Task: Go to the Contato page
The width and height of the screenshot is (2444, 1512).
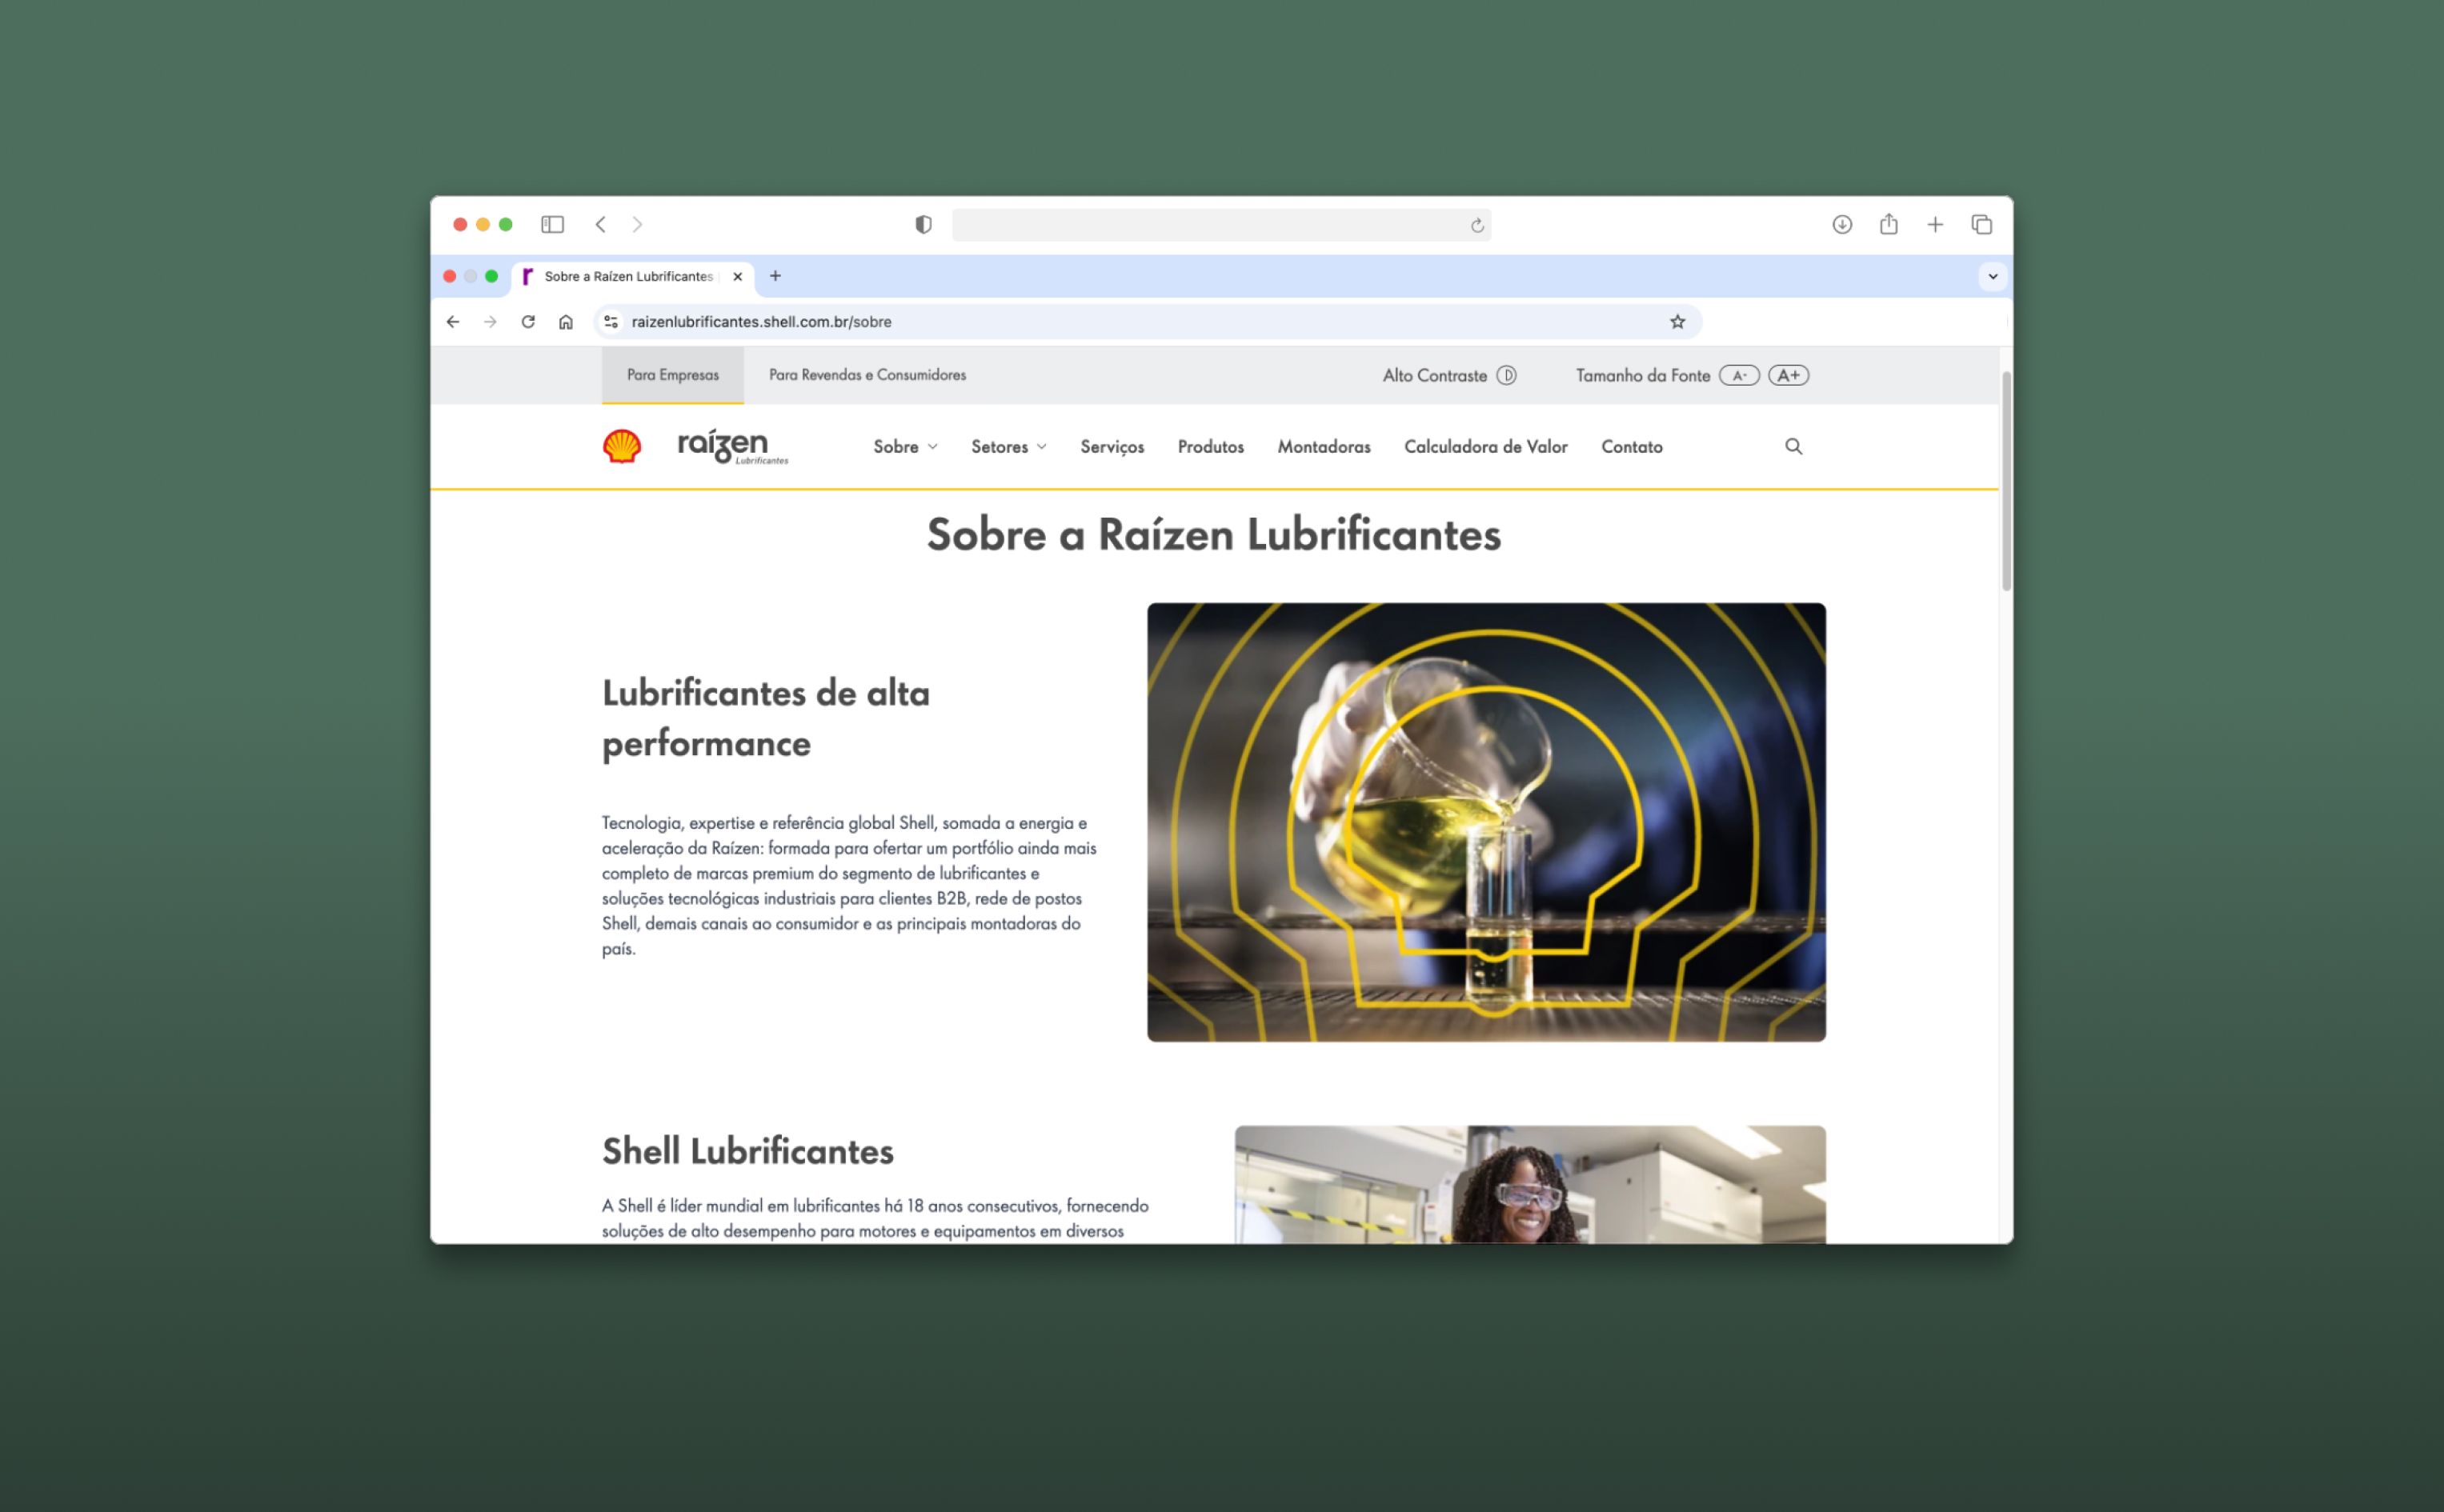Action: point(1631,446)
